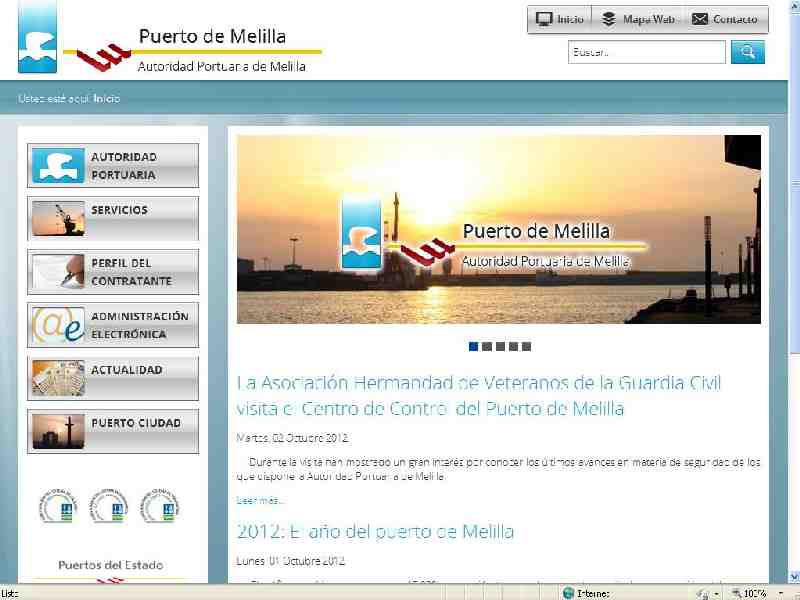The height and width of the screenshot is (600, 800).
Task: Click the third certification seal badge
Action: click(160, 506)
